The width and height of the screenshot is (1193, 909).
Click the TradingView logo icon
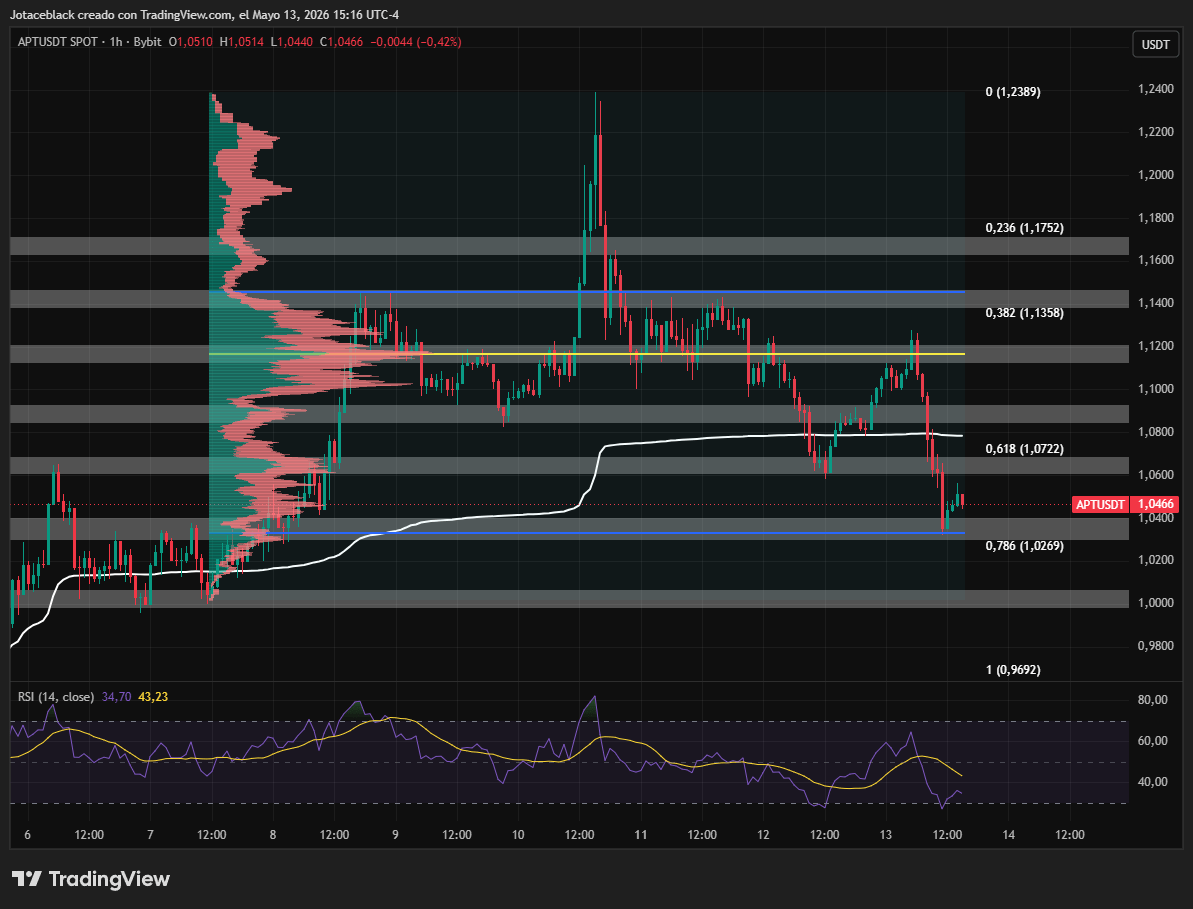point(27,879)
